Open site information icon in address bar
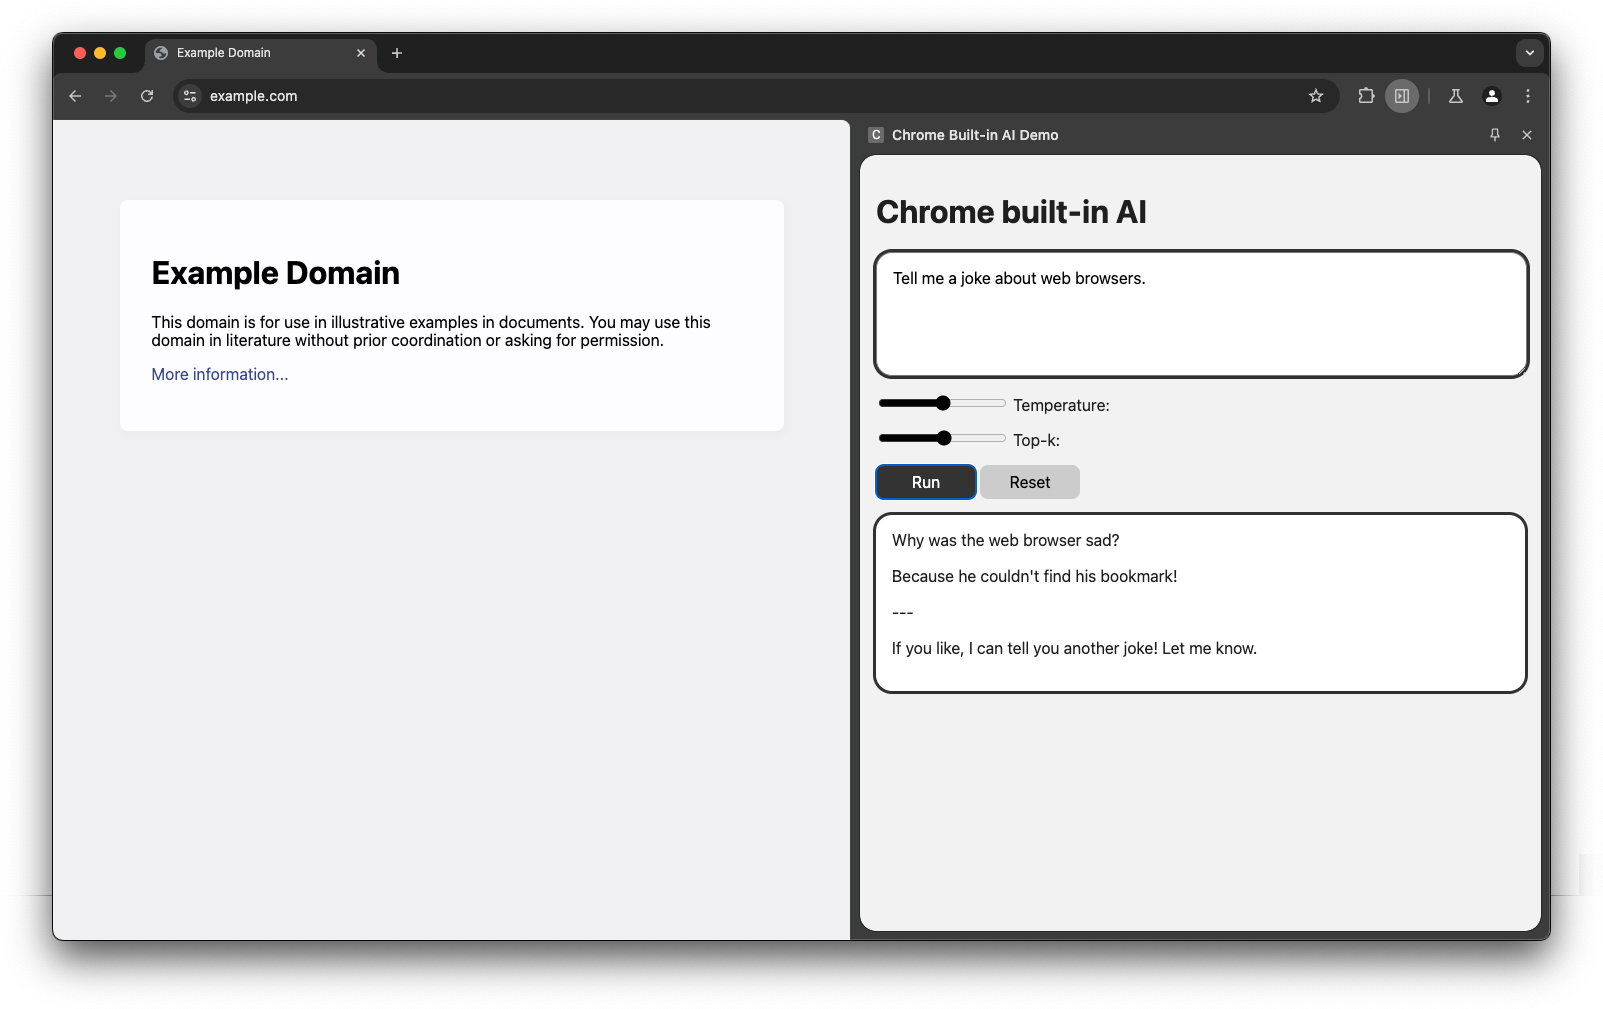The image size is (1603, 1009). 190,96
